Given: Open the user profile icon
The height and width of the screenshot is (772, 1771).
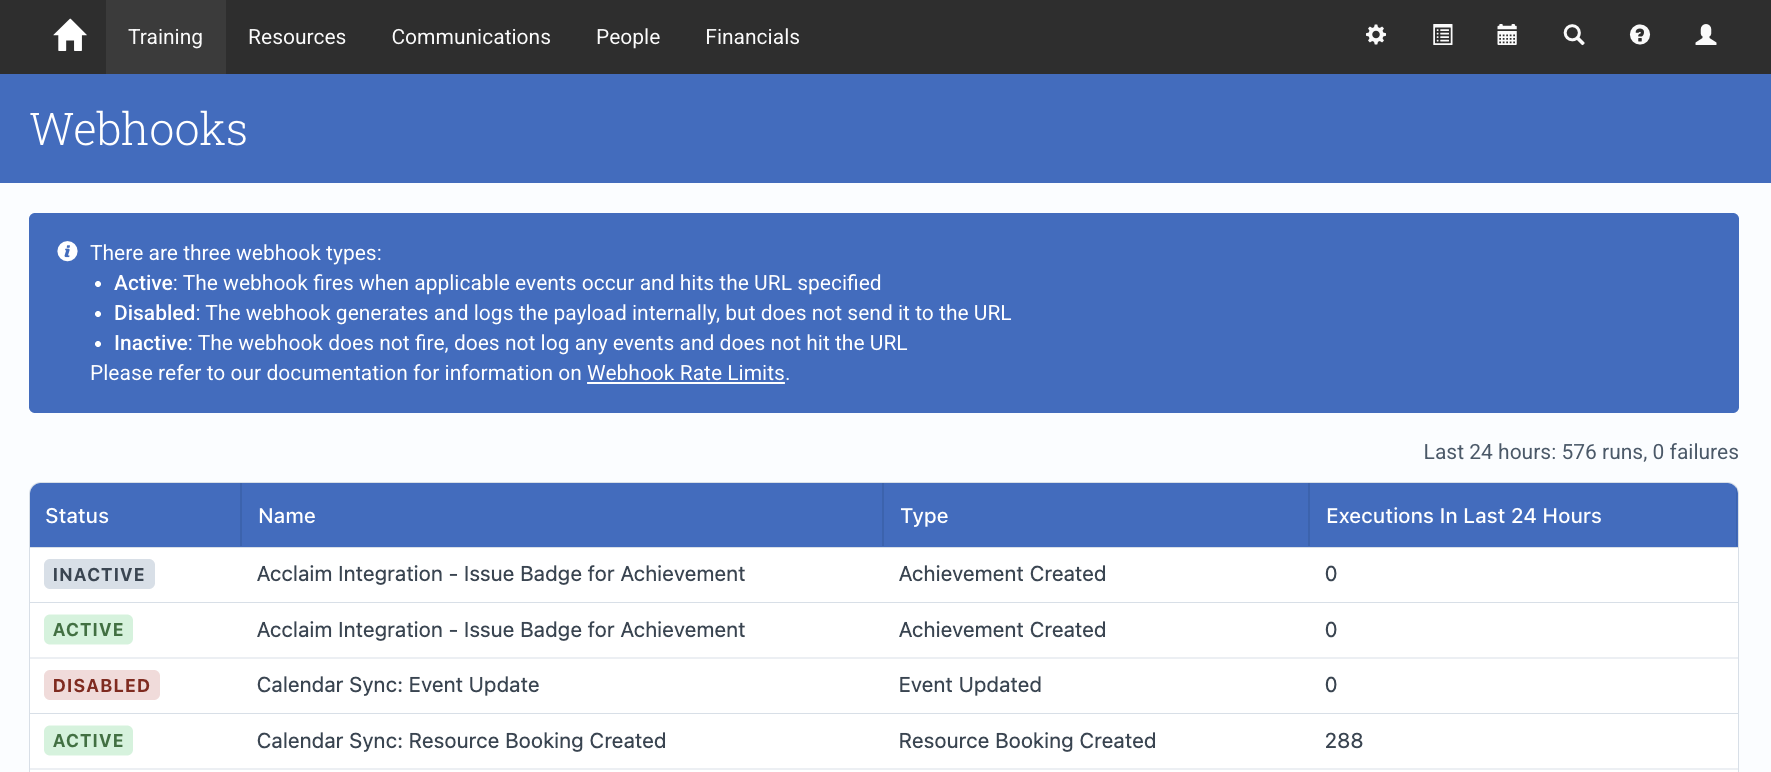Looking at the screenshot, I should (1706, 35).
